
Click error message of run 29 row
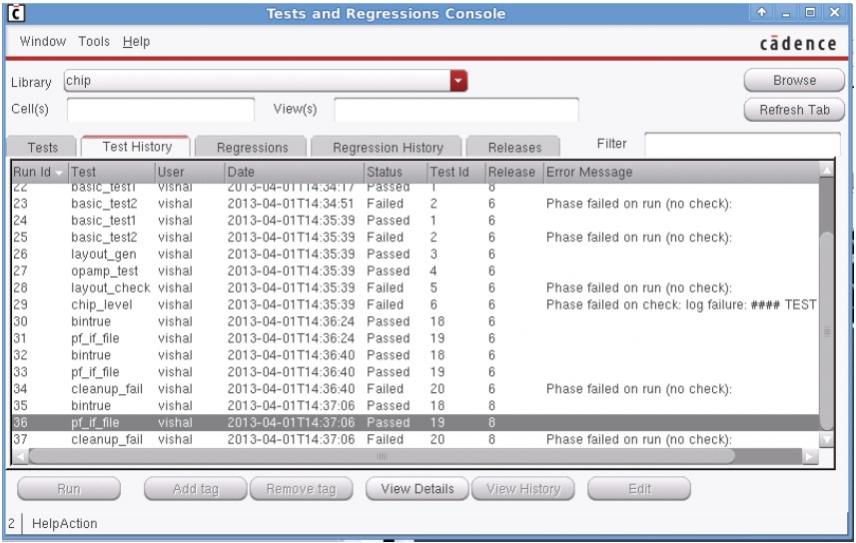pos(681,305)
